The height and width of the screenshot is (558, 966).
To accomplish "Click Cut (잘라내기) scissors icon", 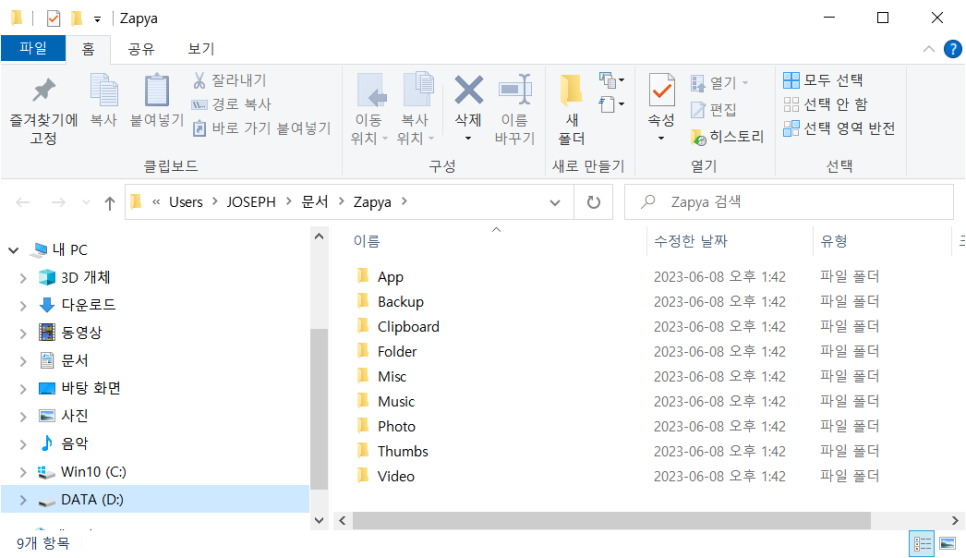I will click(x=199, y=80).
